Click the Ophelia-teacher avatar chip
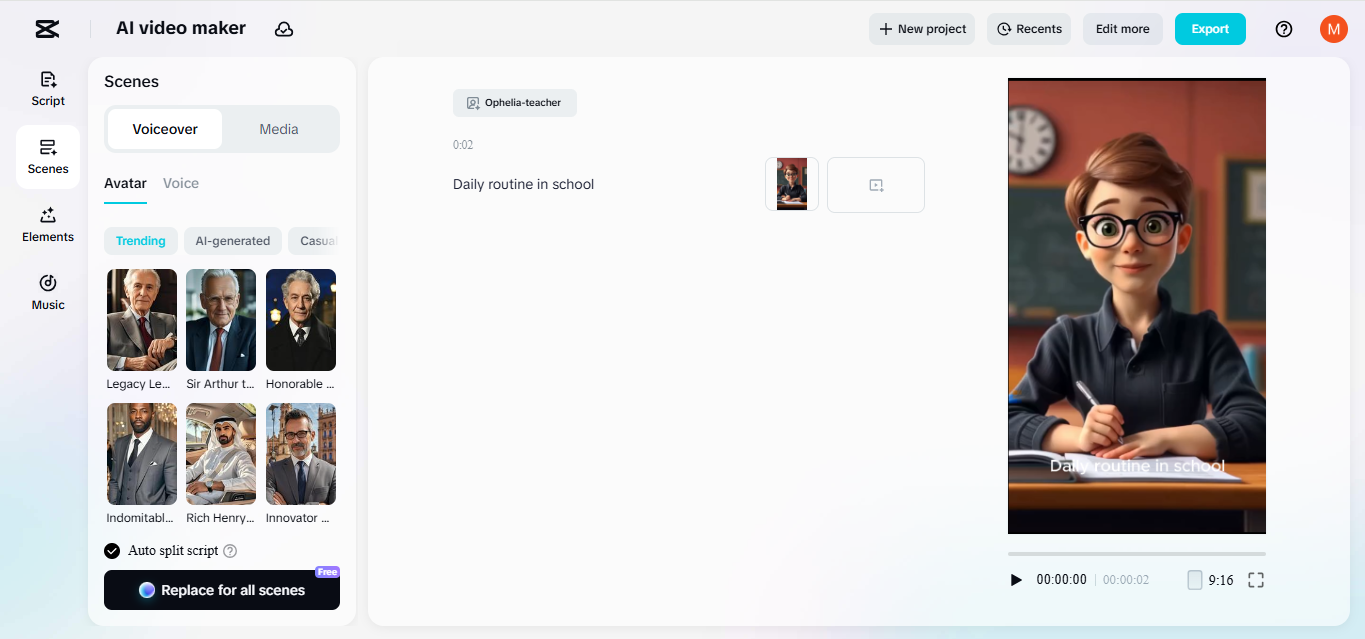Screen dimensions: 1365x639 514,102
